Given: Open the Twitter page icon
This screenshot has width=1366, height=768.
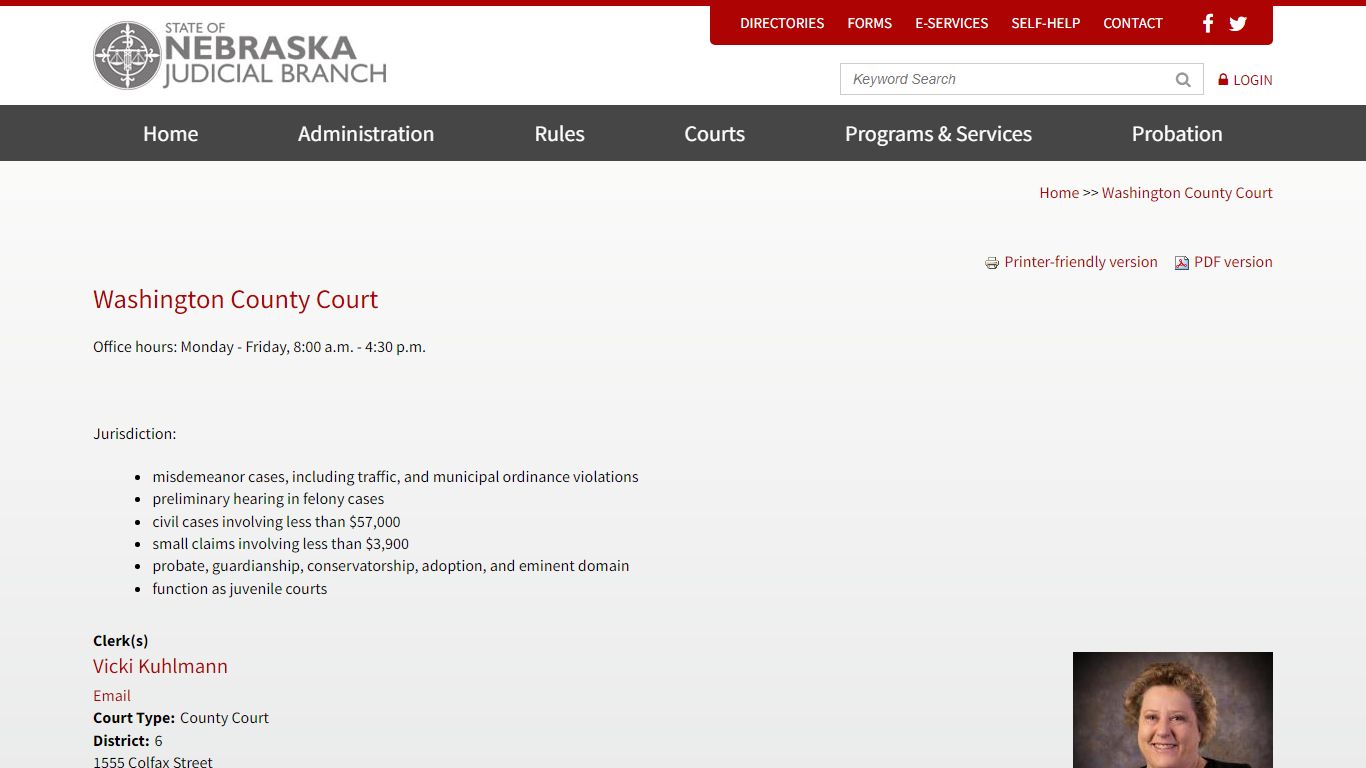Looking at the screenshot, I should [1238, 23].
